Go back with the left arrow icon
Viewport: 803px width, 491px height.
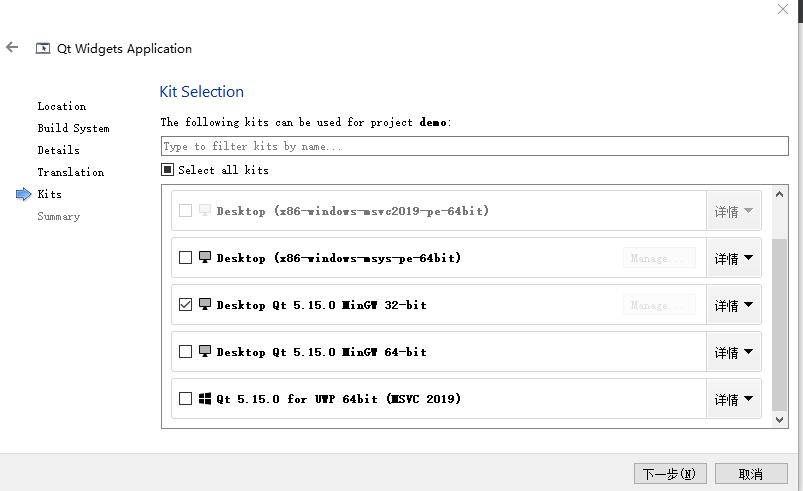[12, 48]
